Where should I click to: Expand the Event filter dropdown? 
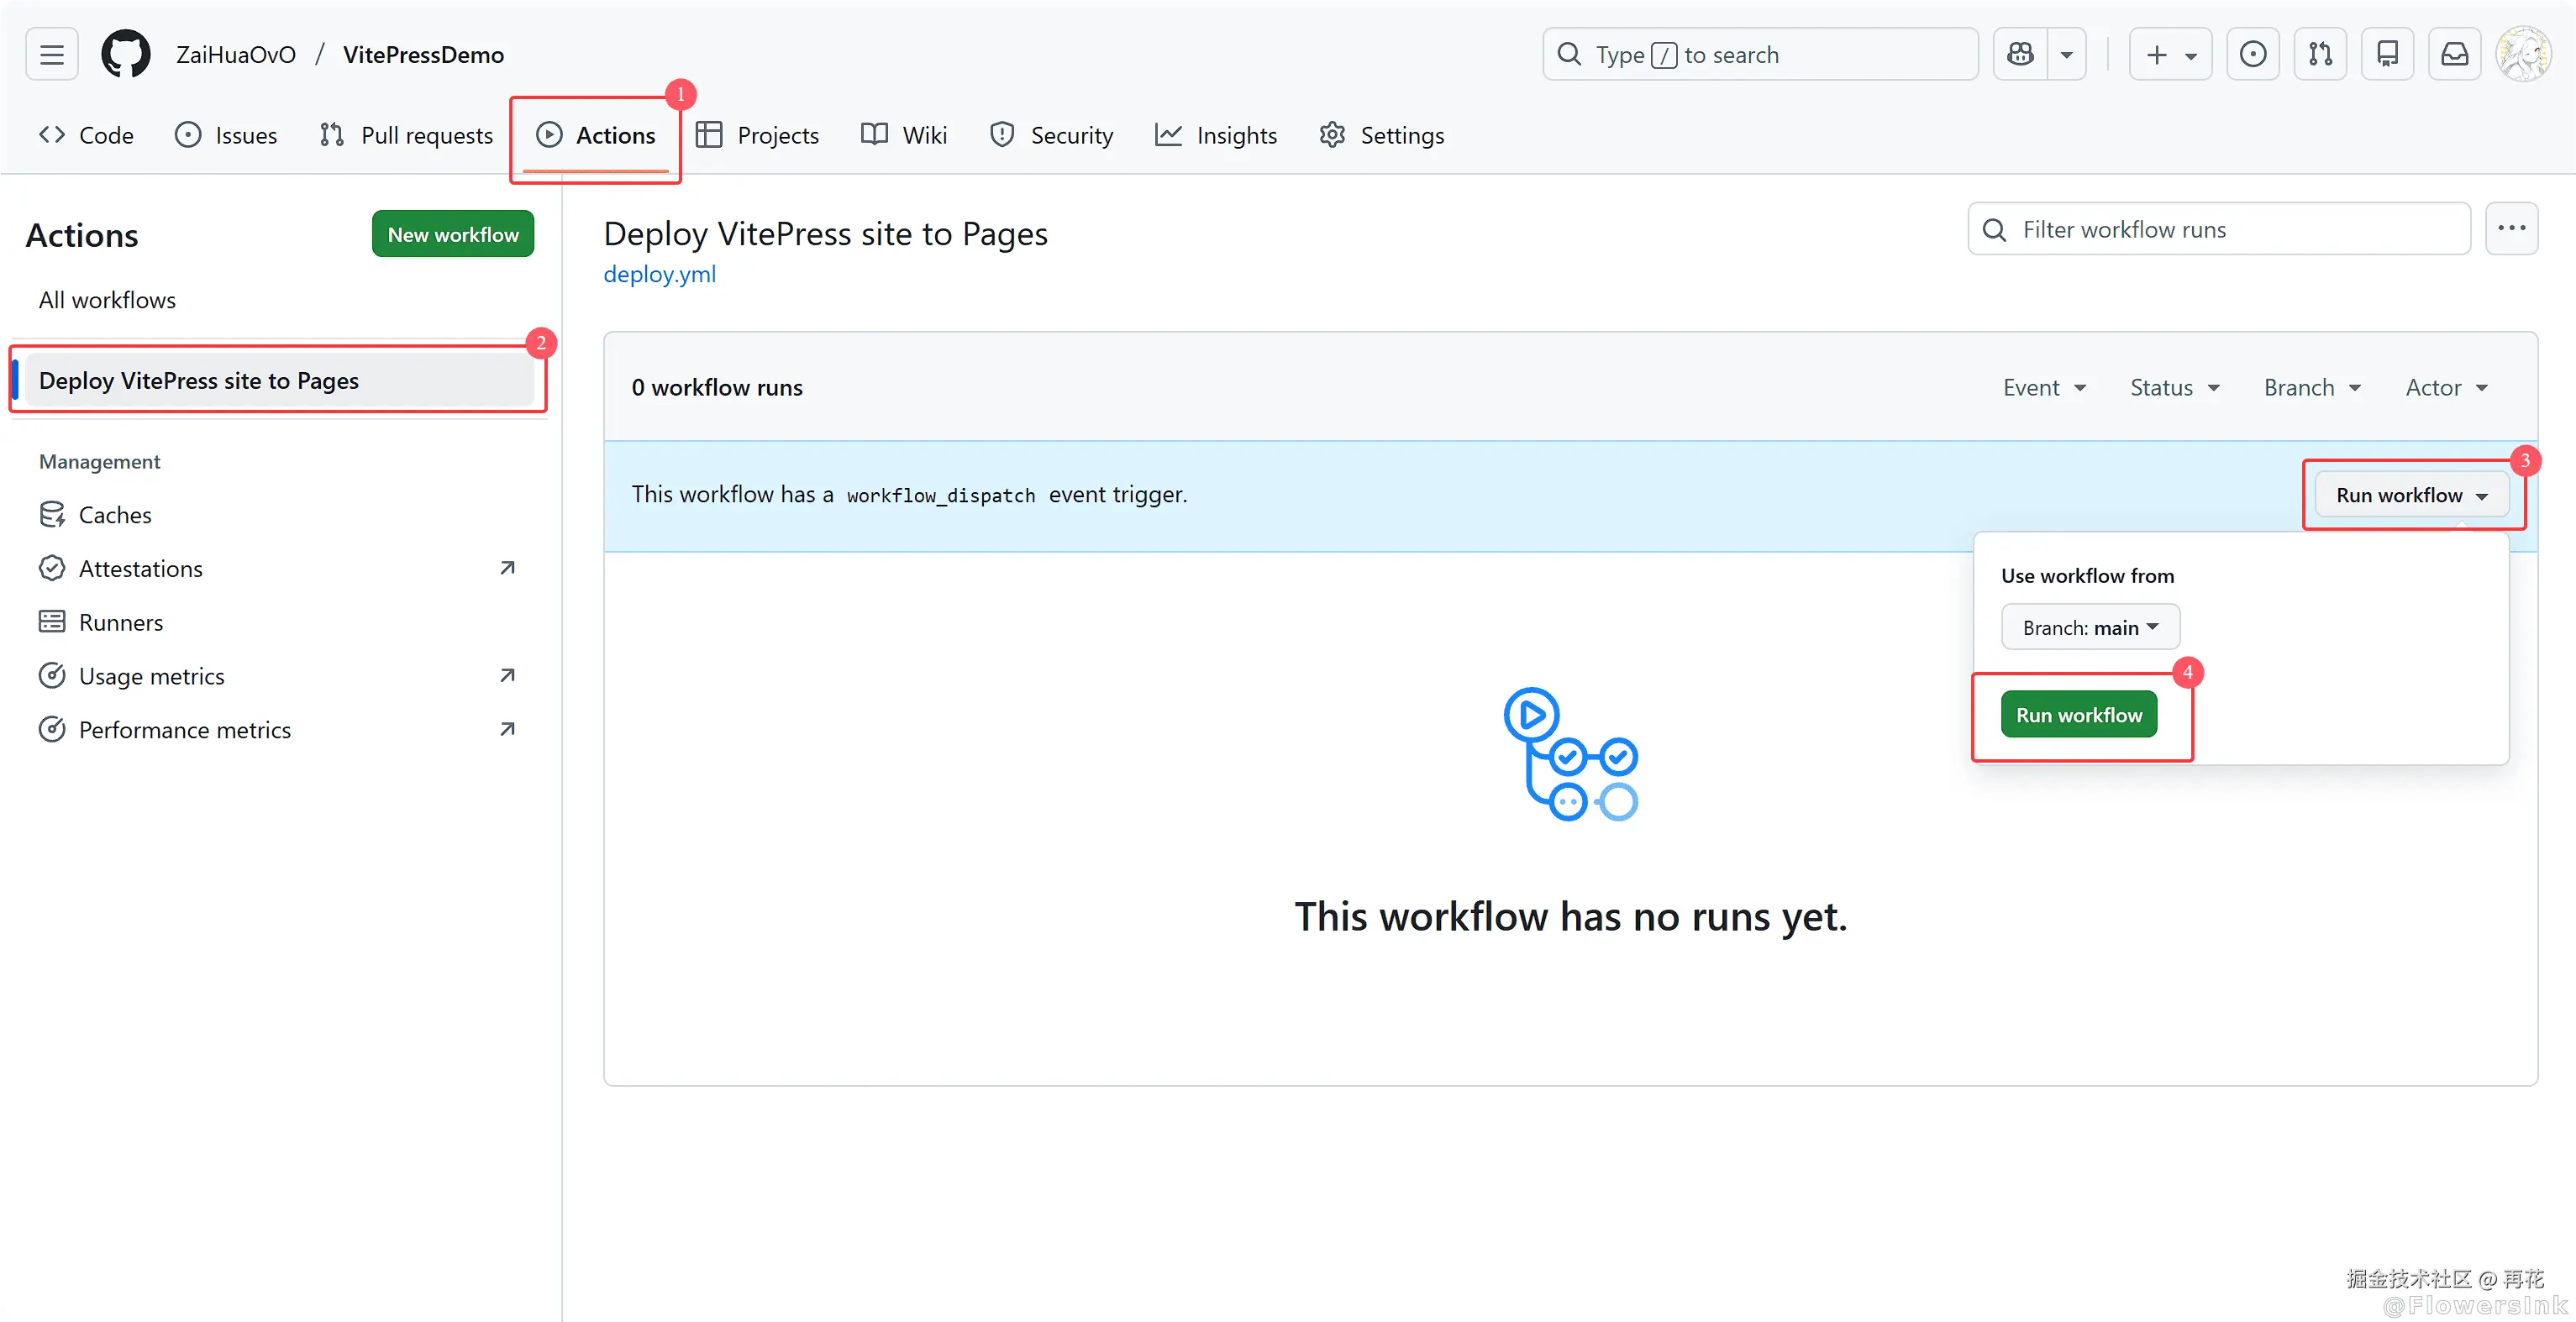(2044, 388)
